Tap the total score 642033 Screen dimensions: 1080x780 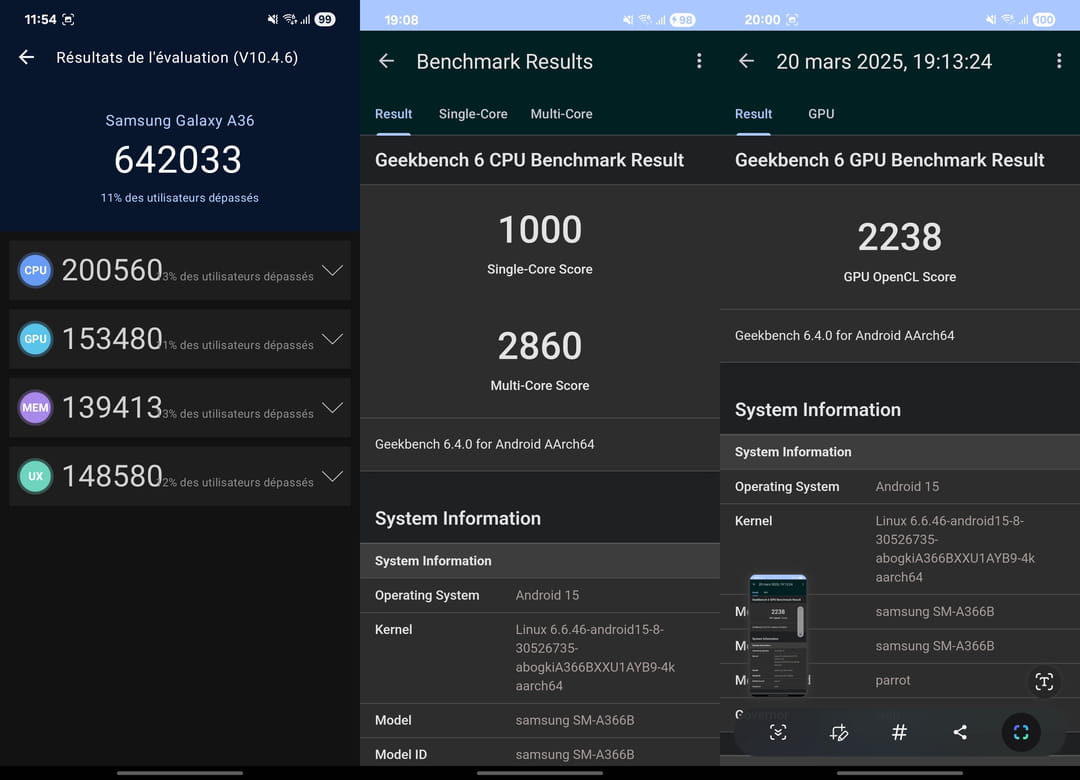178,160
